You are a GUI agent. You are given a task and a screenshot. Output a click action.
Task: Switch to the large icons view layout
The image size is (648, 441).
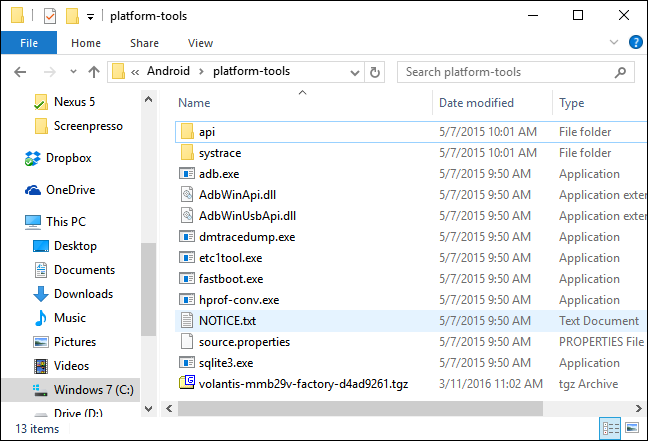(633, 428)
